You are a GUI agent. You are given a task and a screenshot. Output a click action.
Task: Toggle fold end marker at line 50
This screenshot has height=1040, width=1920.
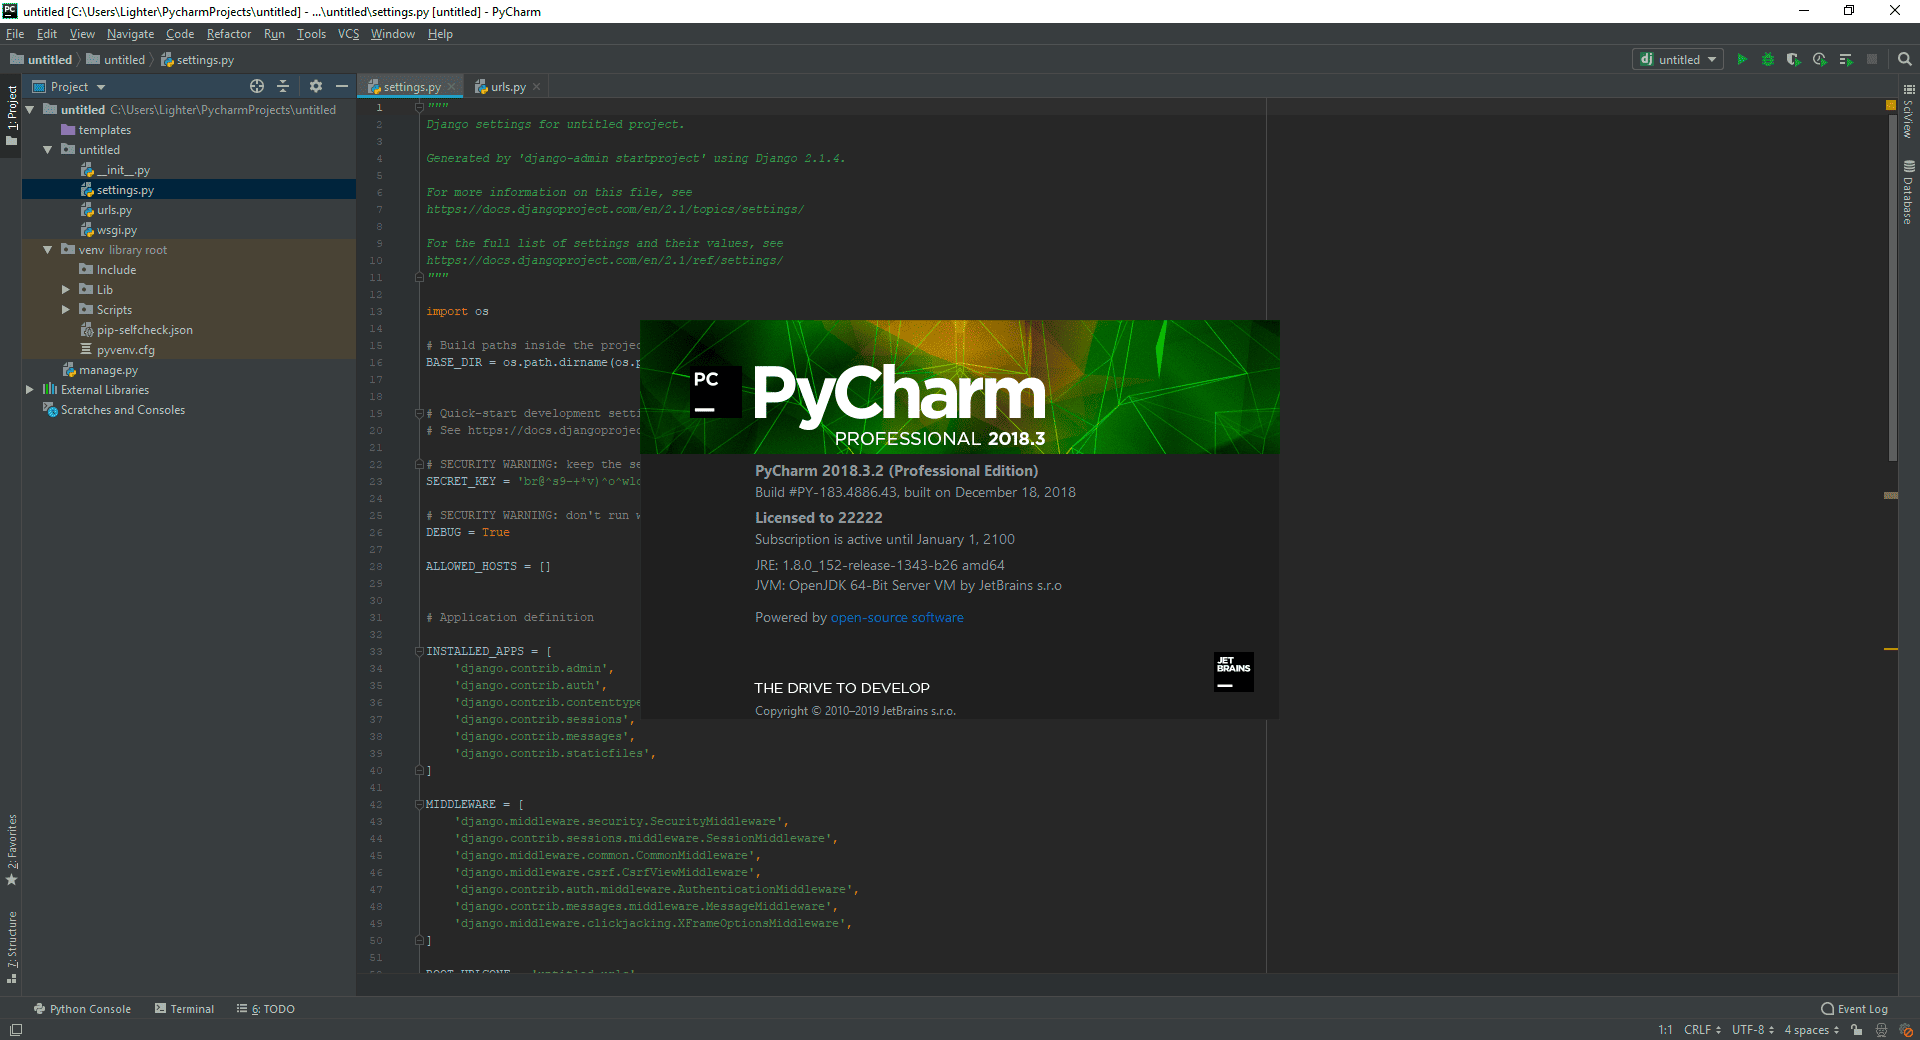coord(420,940)
